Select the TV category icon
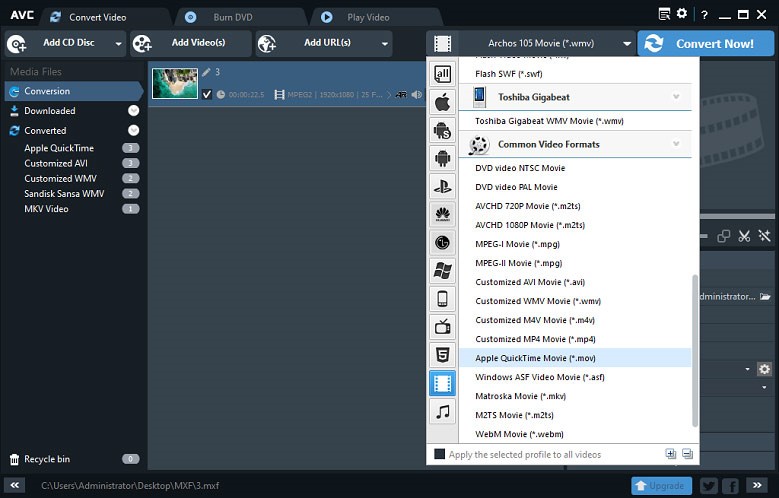Image resolution: width=779 pixels, height=498 pixels. coord(442,327)
